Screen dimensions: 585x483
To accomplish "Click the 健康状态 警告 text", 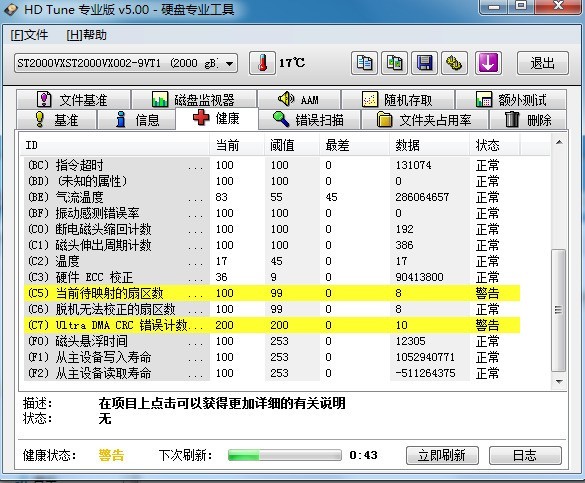I will [111, 455].
